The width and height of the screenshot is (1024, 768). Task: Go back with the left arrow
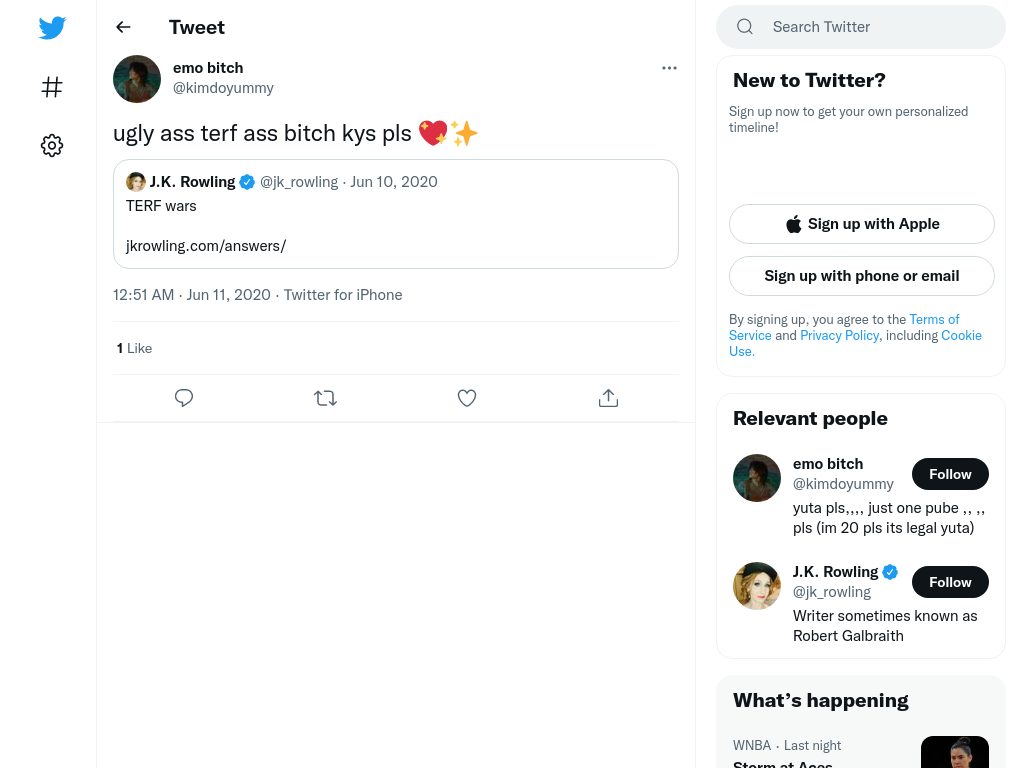pyautogui.click(x=123, y=27)
